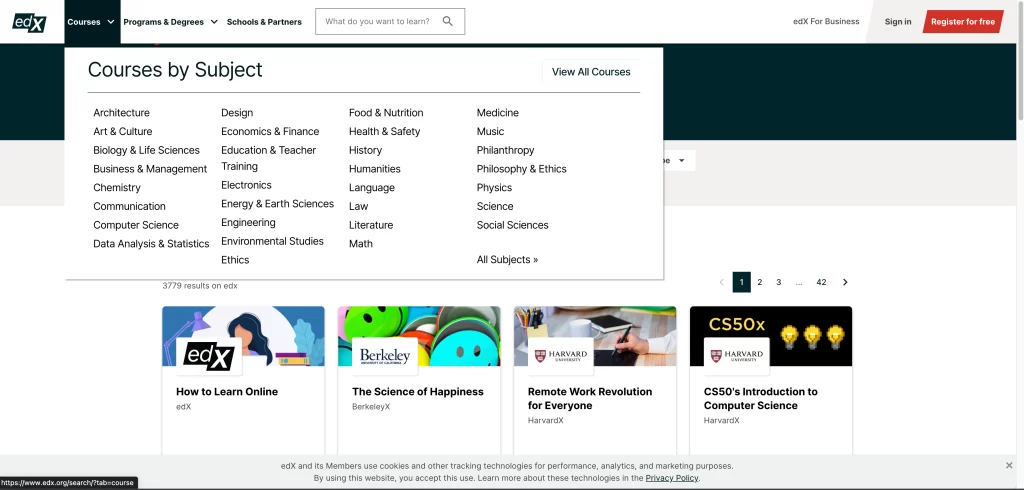
Task: Click Sign in
Action: coord(898,22)
